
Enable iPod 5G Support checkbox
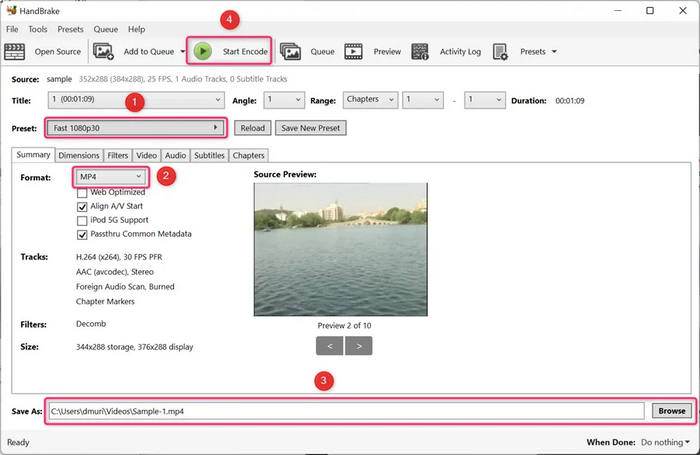(x=82, y=221)
